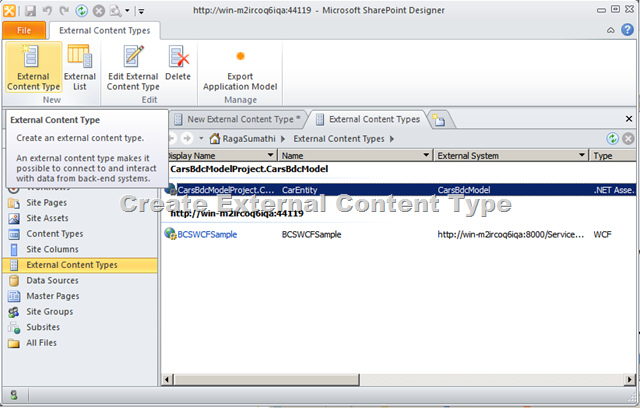Stop loading via breadcrumb bar X icon
The width and height of the screenshot is (640, 408).
coord(629,139)
